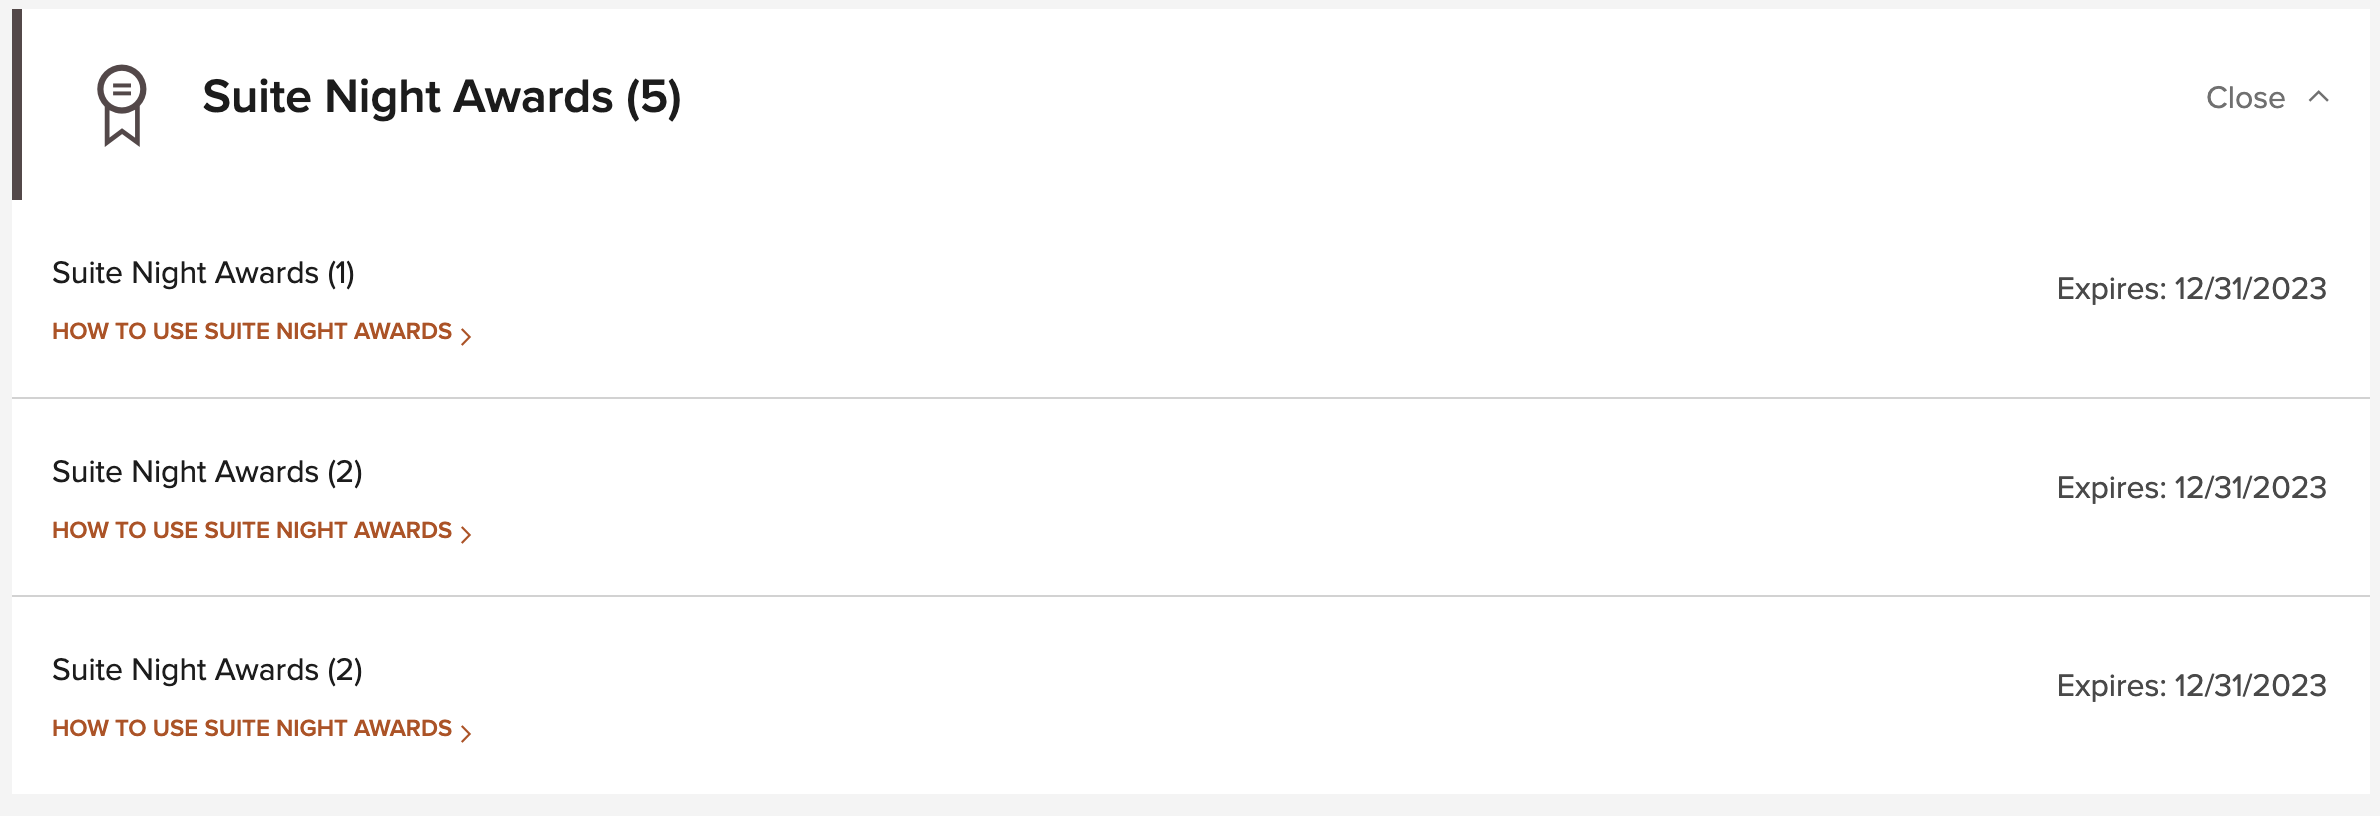Click the divider below the first award row
The height and width of the screenshot is (816, 2380).
click(x=1191, y=398)
